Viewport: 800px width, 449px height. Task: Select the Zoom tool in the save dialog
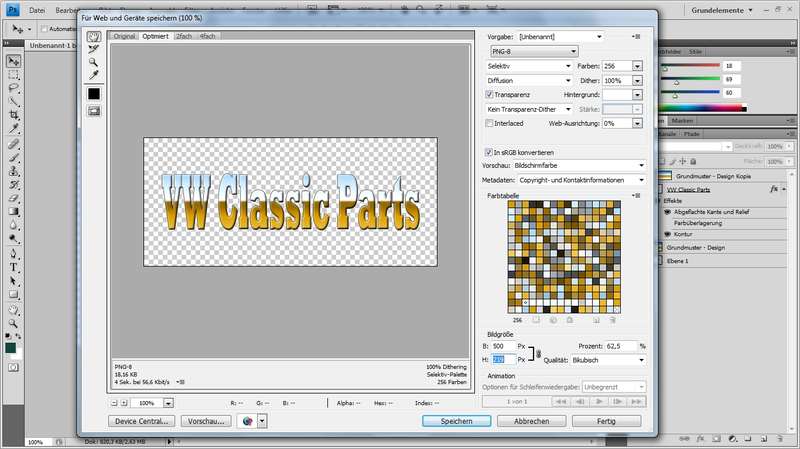coord(94,62)
